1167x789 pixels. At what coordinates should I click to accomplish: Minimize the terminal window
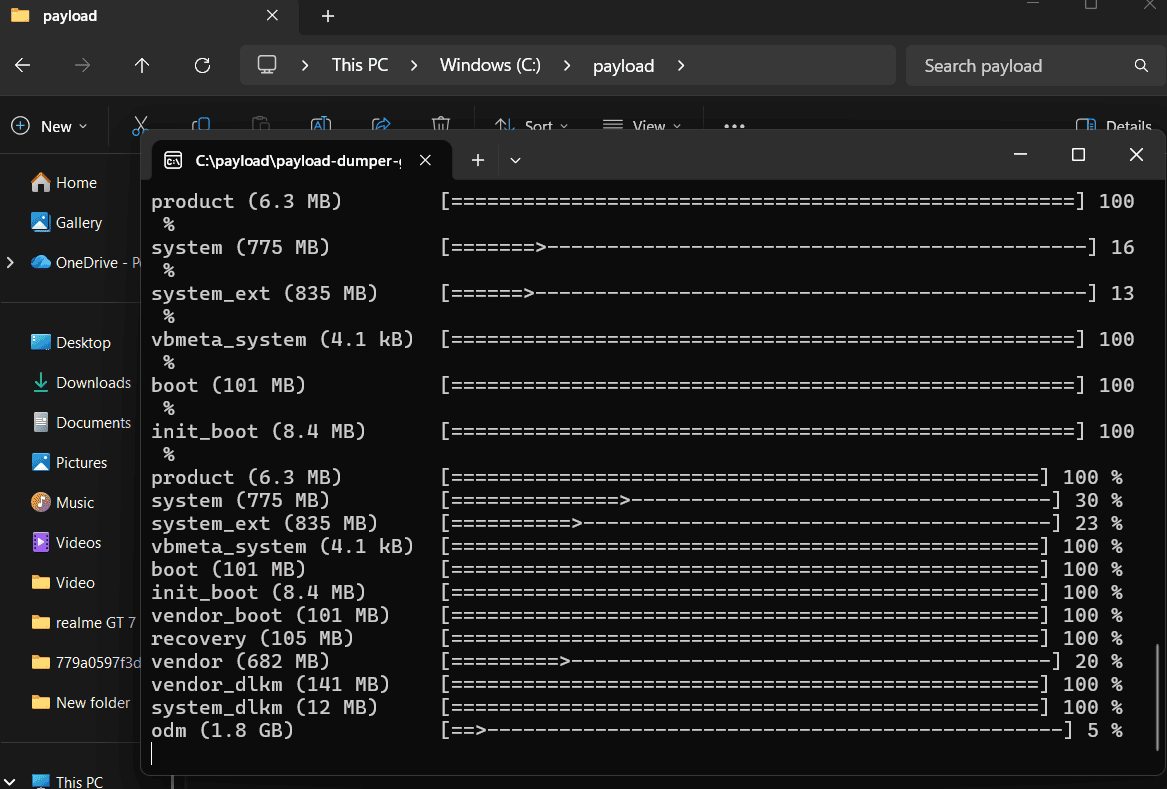point(1020,154)
